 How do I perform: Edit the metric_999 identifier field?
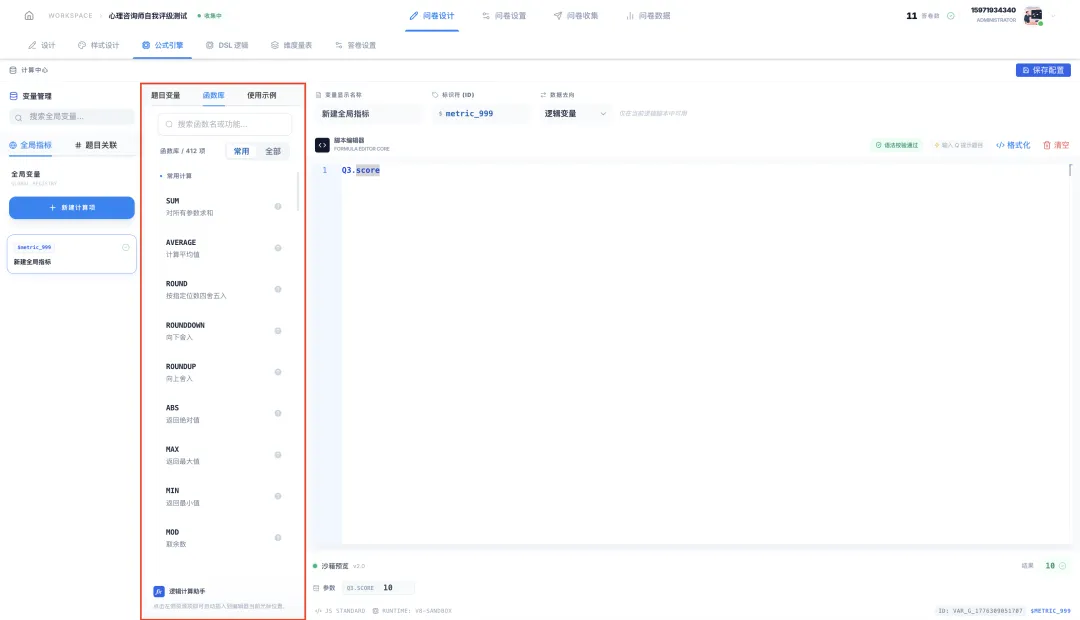click(482, 114)
